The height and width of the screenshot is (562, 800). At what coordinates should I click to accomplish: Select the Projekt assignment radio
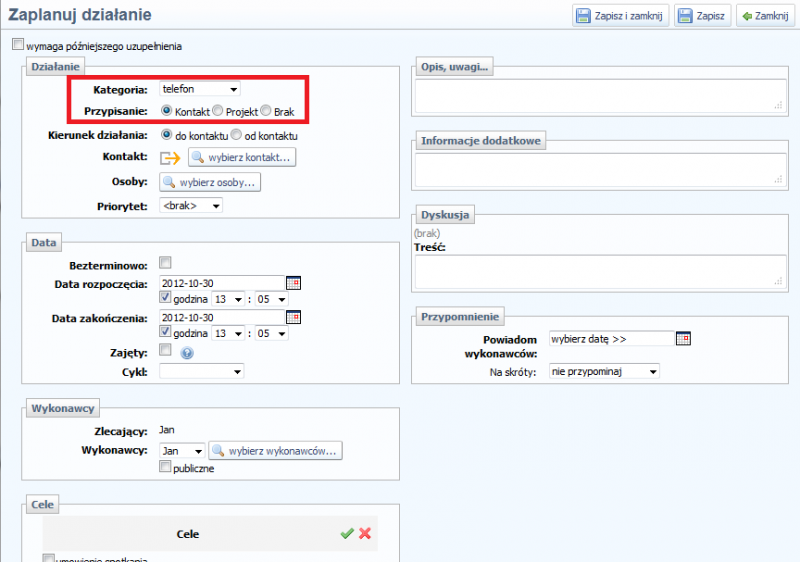(217, 110)
